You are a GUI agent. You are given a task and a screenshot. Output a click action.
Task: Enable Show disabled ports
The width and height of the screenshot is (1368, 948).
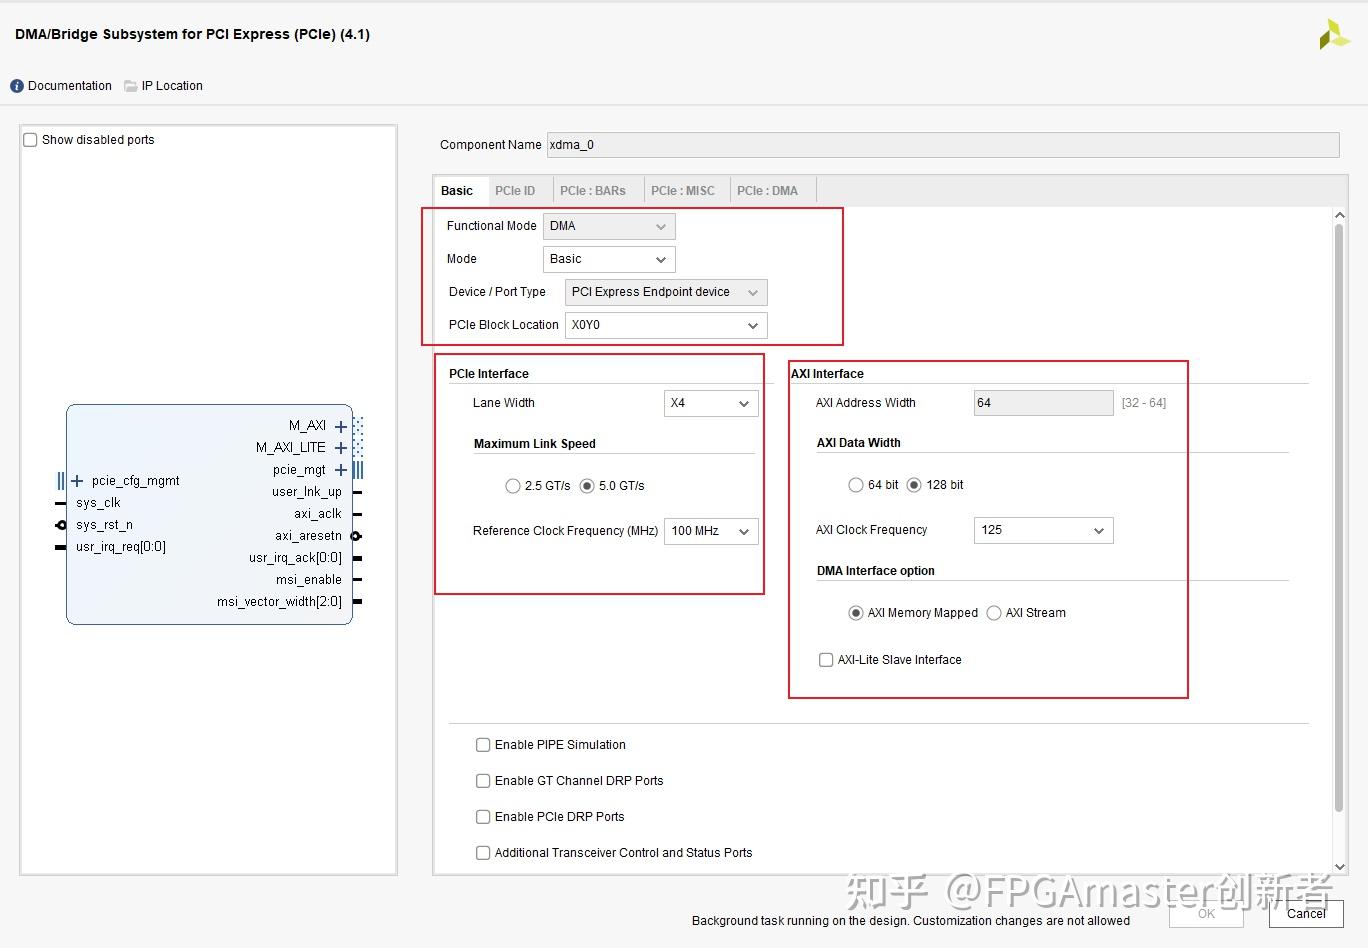[x=30, y=139]
